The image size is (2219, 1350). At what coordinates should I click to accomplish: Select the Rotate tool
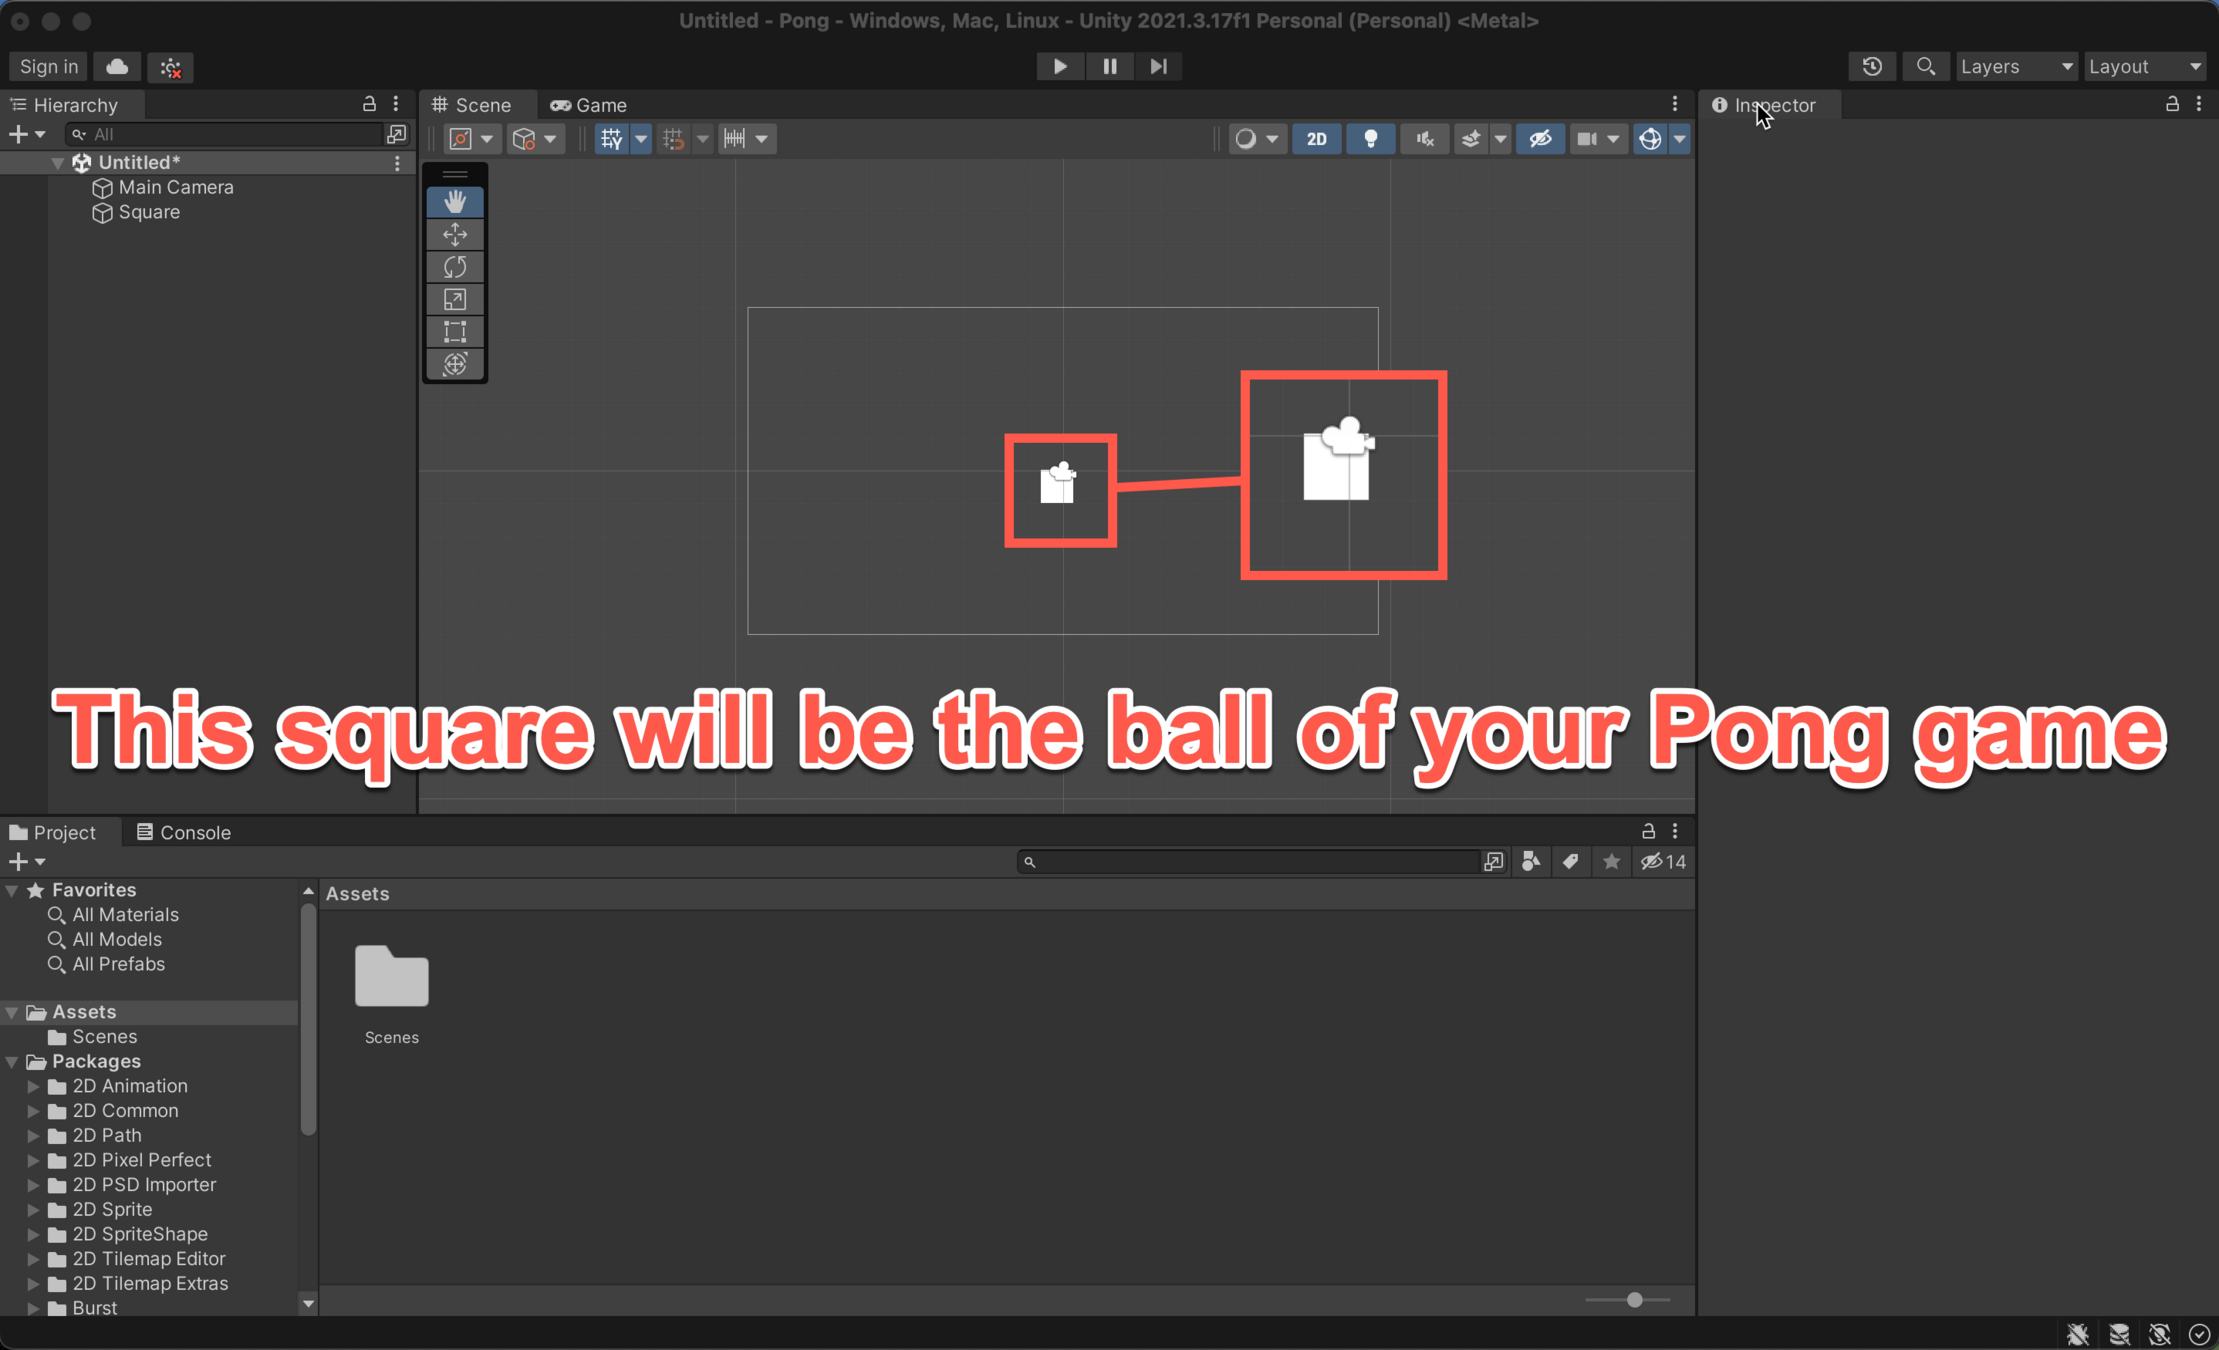pos(455,267)
